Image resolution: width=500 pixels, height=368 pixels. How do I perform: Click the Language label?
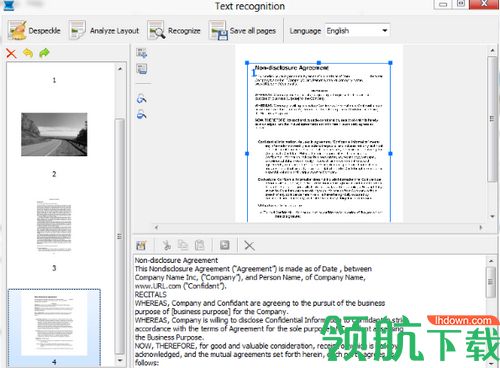point(305,31)
